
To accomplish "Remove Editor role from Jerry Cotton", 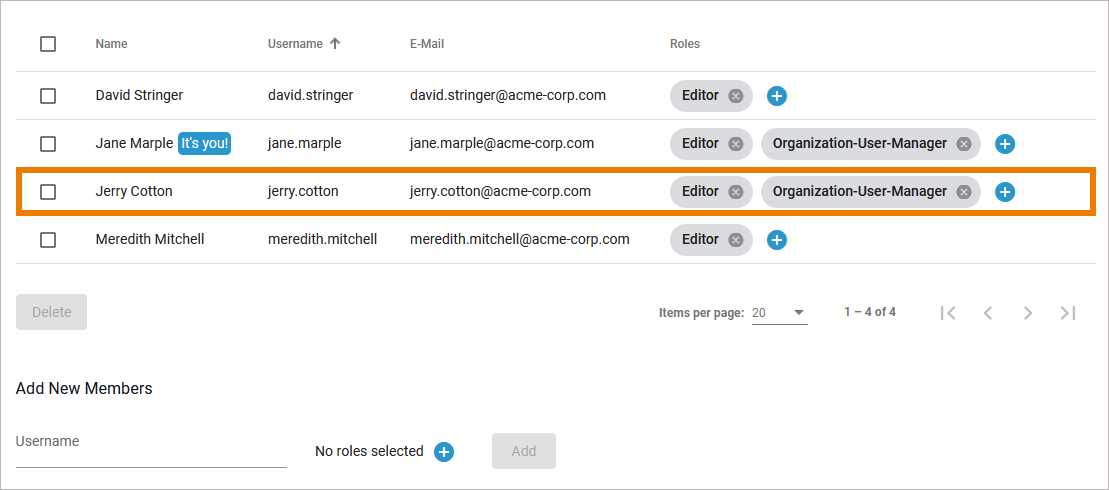I will (x=736, y=192).
